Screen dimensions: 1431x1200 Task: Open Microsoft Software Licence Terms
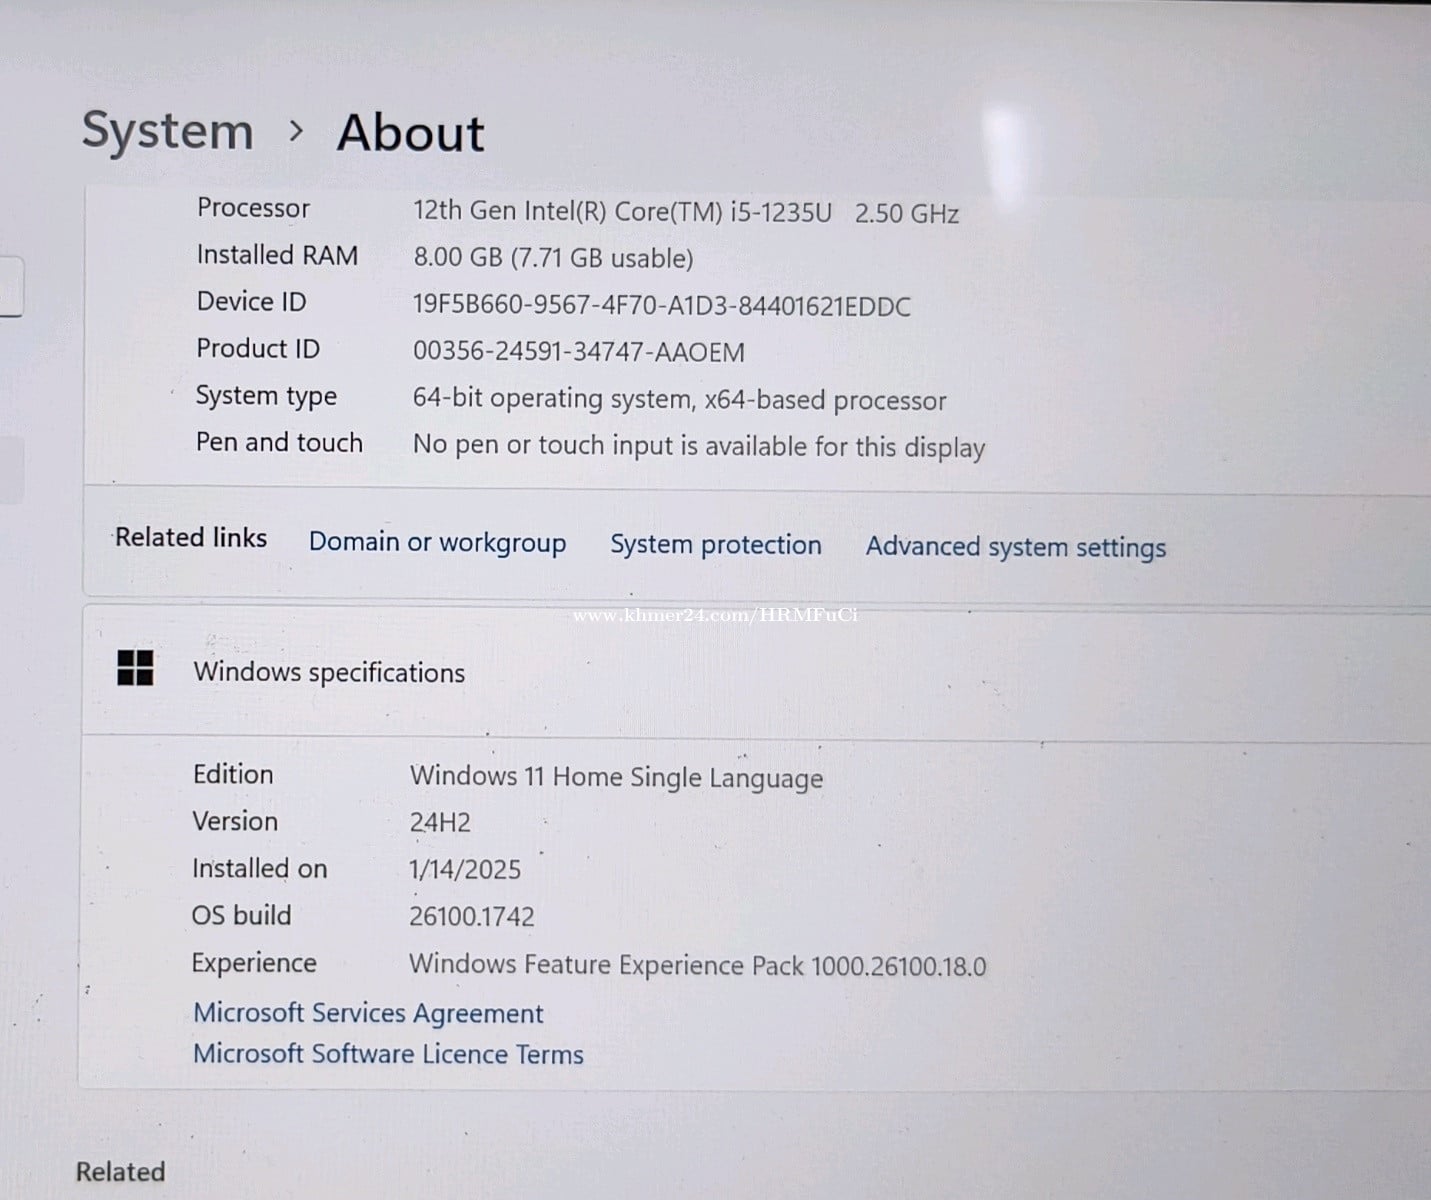click(388, 1054)
